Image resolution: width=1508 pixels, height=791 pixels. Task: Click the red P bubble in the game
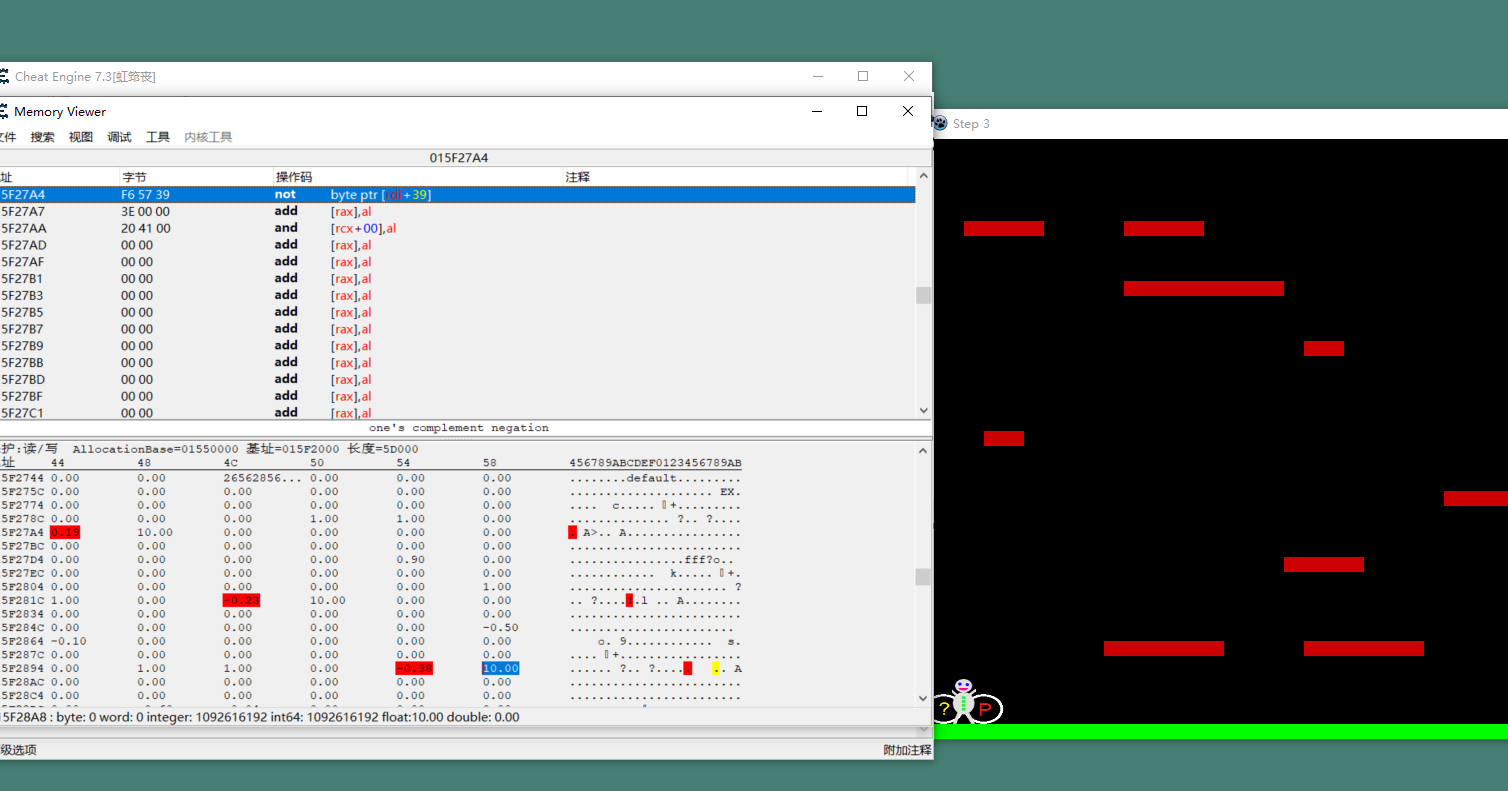pyautogui.click(x=986, y=708)
